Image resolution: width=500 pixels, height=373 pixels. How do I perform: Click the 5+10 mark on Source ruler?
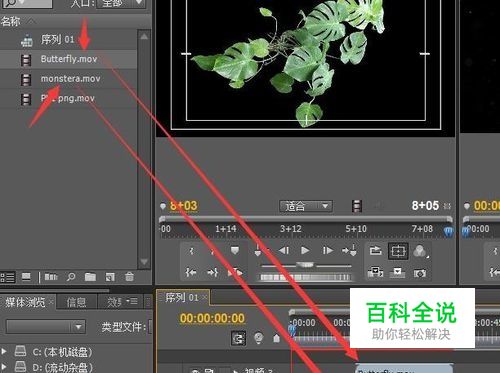coord(356,229)
